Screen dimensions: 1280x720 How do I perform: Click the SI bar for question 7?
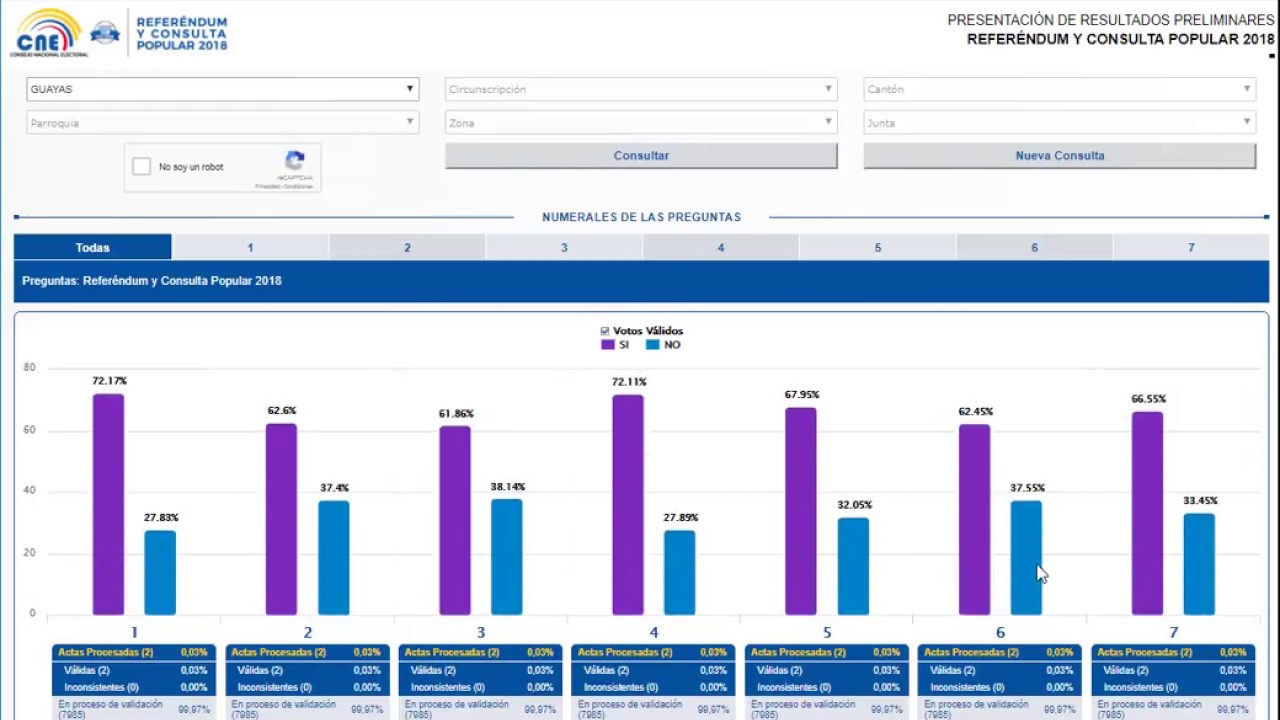point(1147,513)
